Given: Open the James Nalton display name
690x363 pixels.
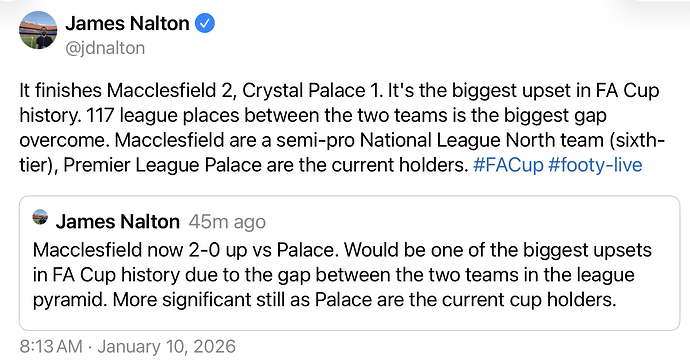Looking at the screenshot, I should coord(127,23).
